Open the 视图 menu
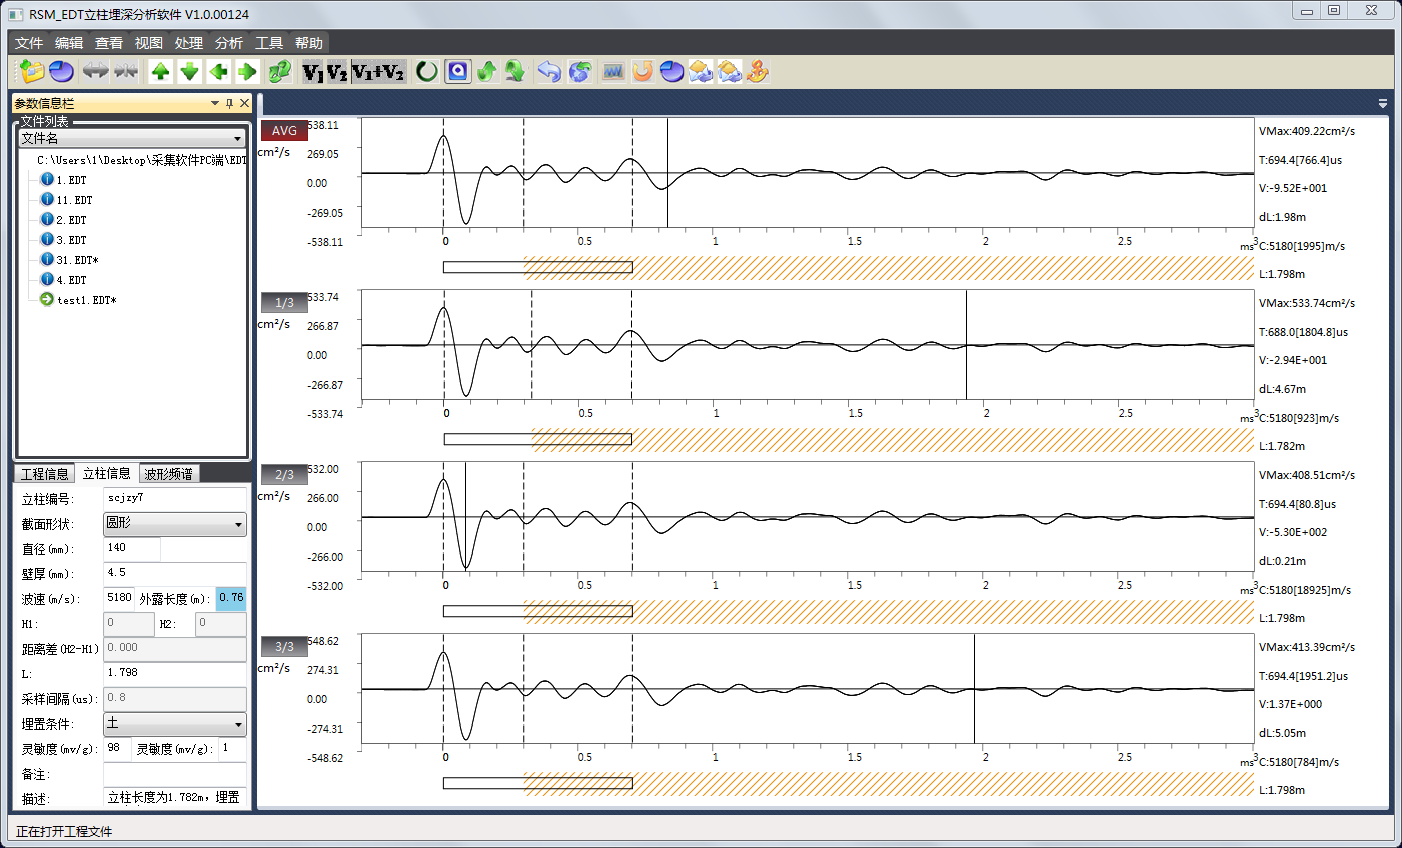This screenshot has width=1402, height=848. pyautogui.click(x=149, y=43)
